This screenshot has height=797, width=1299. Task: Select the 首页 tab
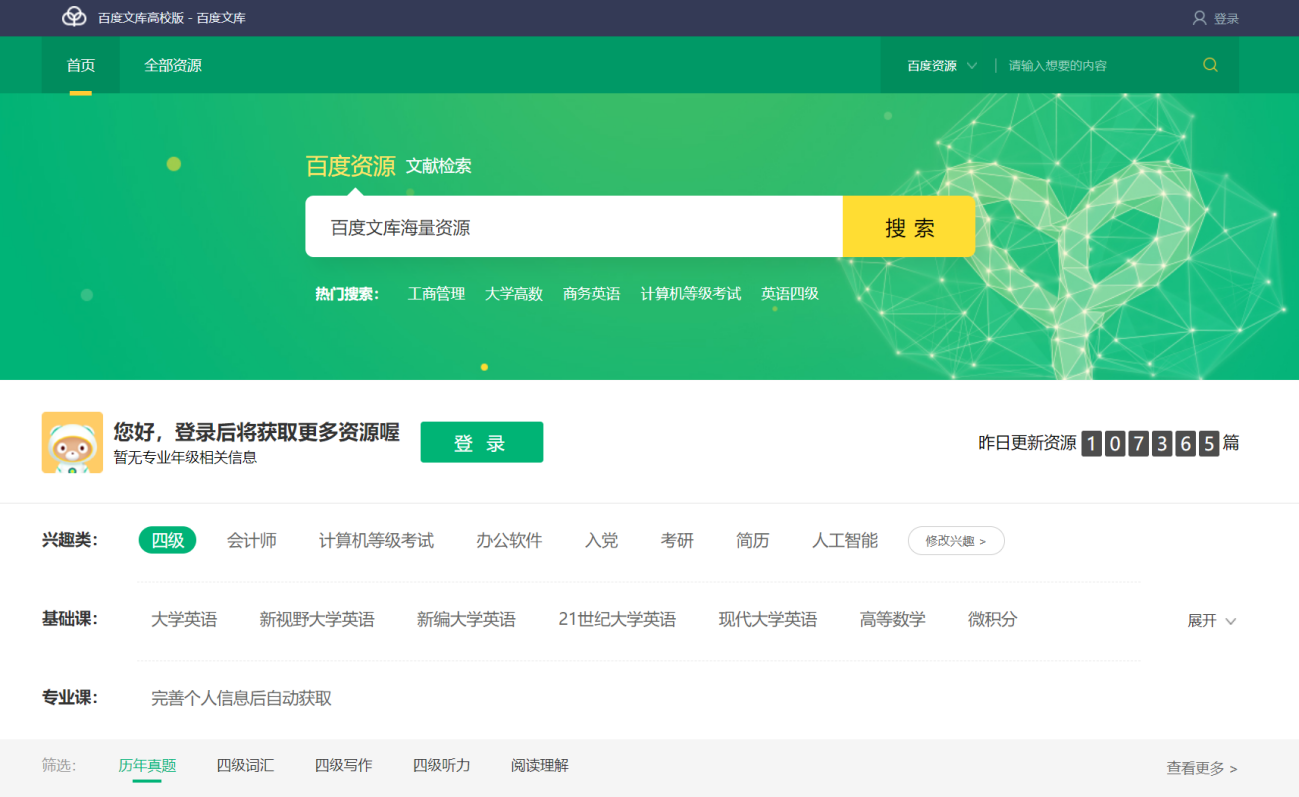(x=80, y=64)
